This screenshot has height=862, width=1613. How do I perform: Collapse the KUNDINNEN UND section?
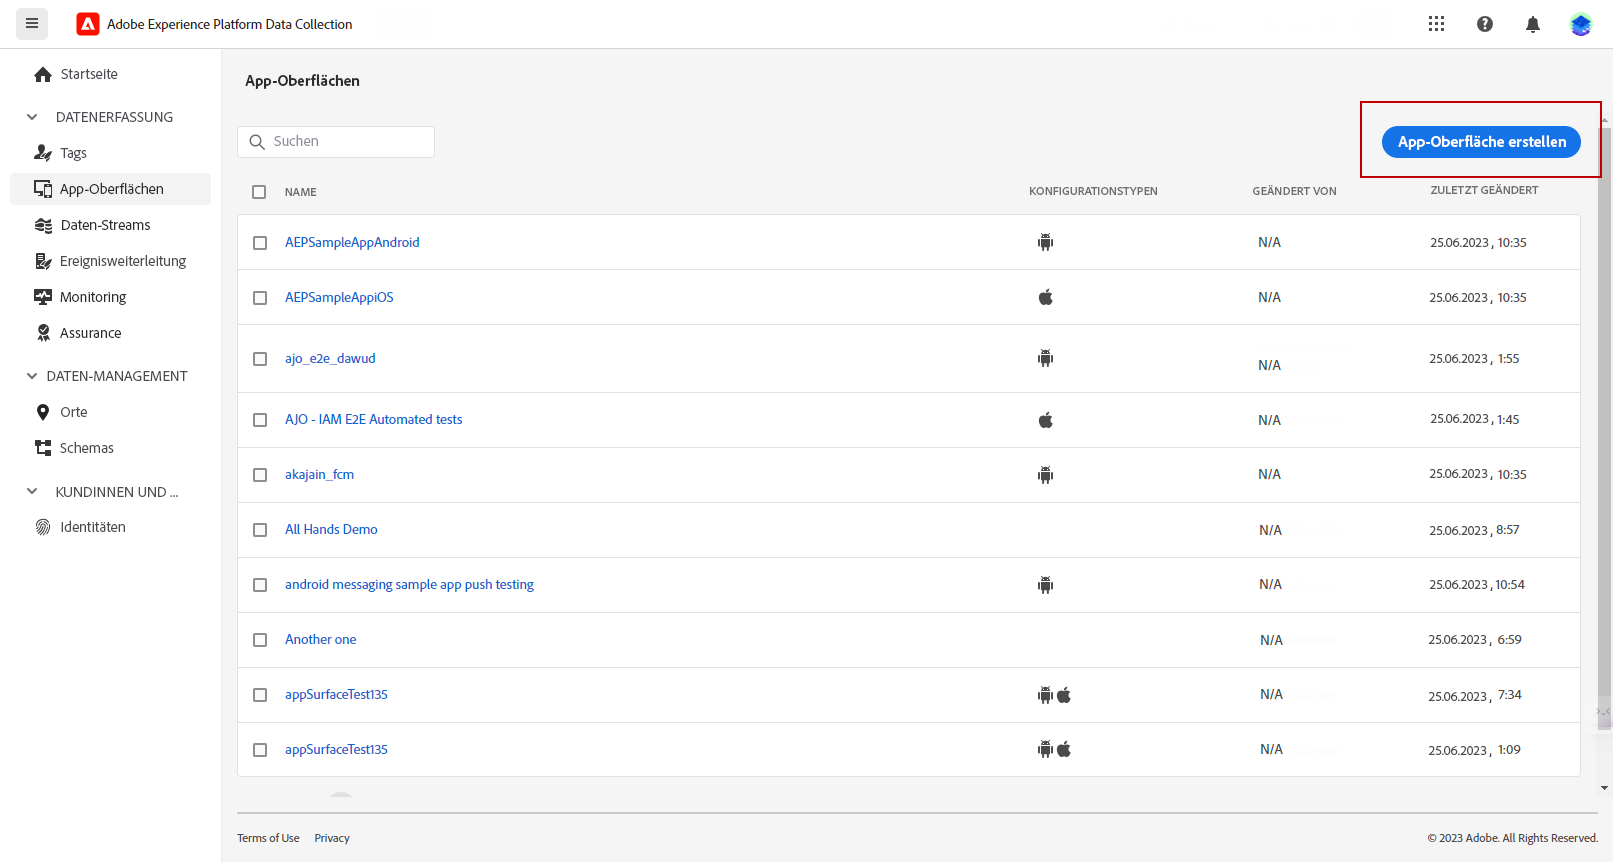[32, 492]
